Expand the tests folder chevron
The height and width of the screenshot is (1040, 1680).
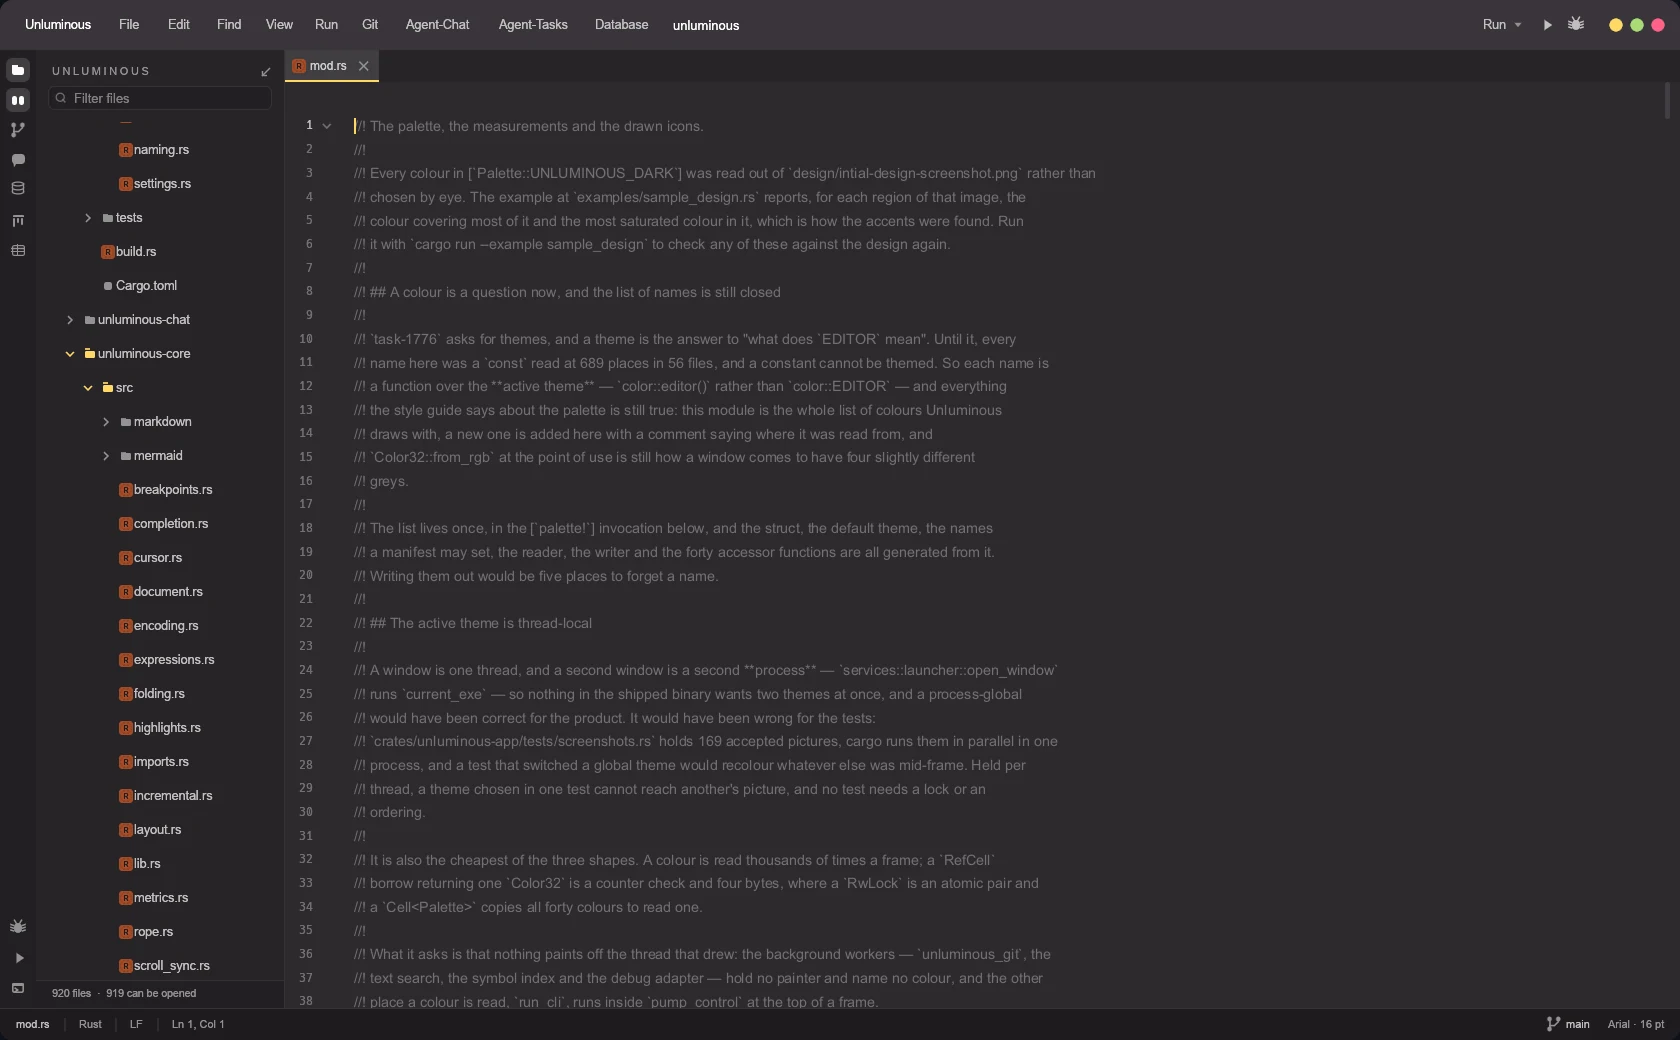[88, 218]
